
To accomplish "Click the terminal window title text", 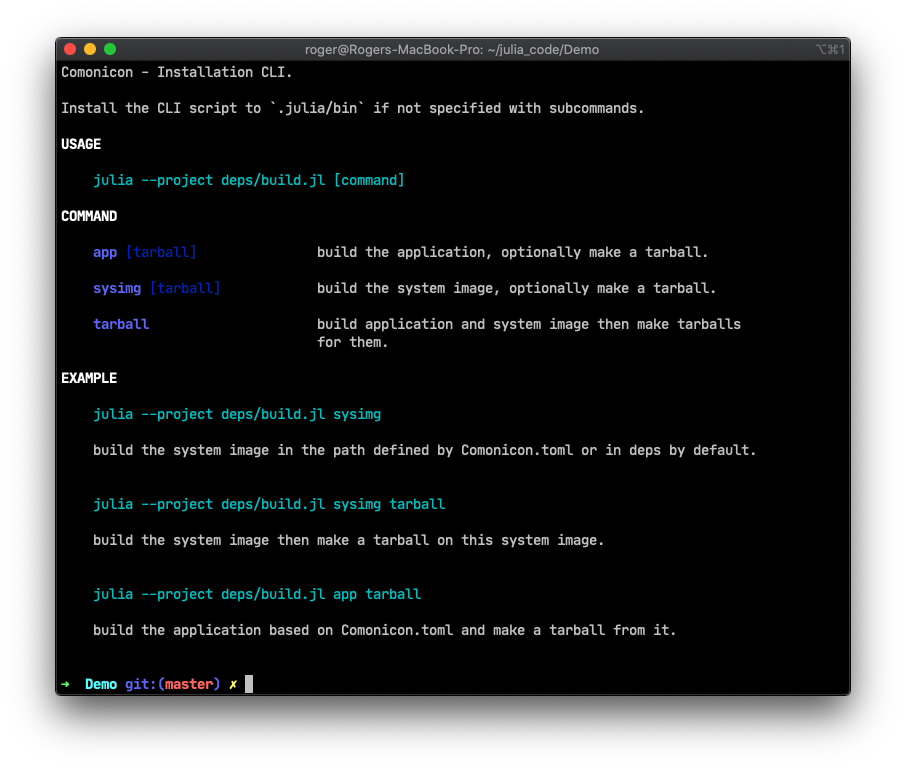I will click(x=452, y=50).
